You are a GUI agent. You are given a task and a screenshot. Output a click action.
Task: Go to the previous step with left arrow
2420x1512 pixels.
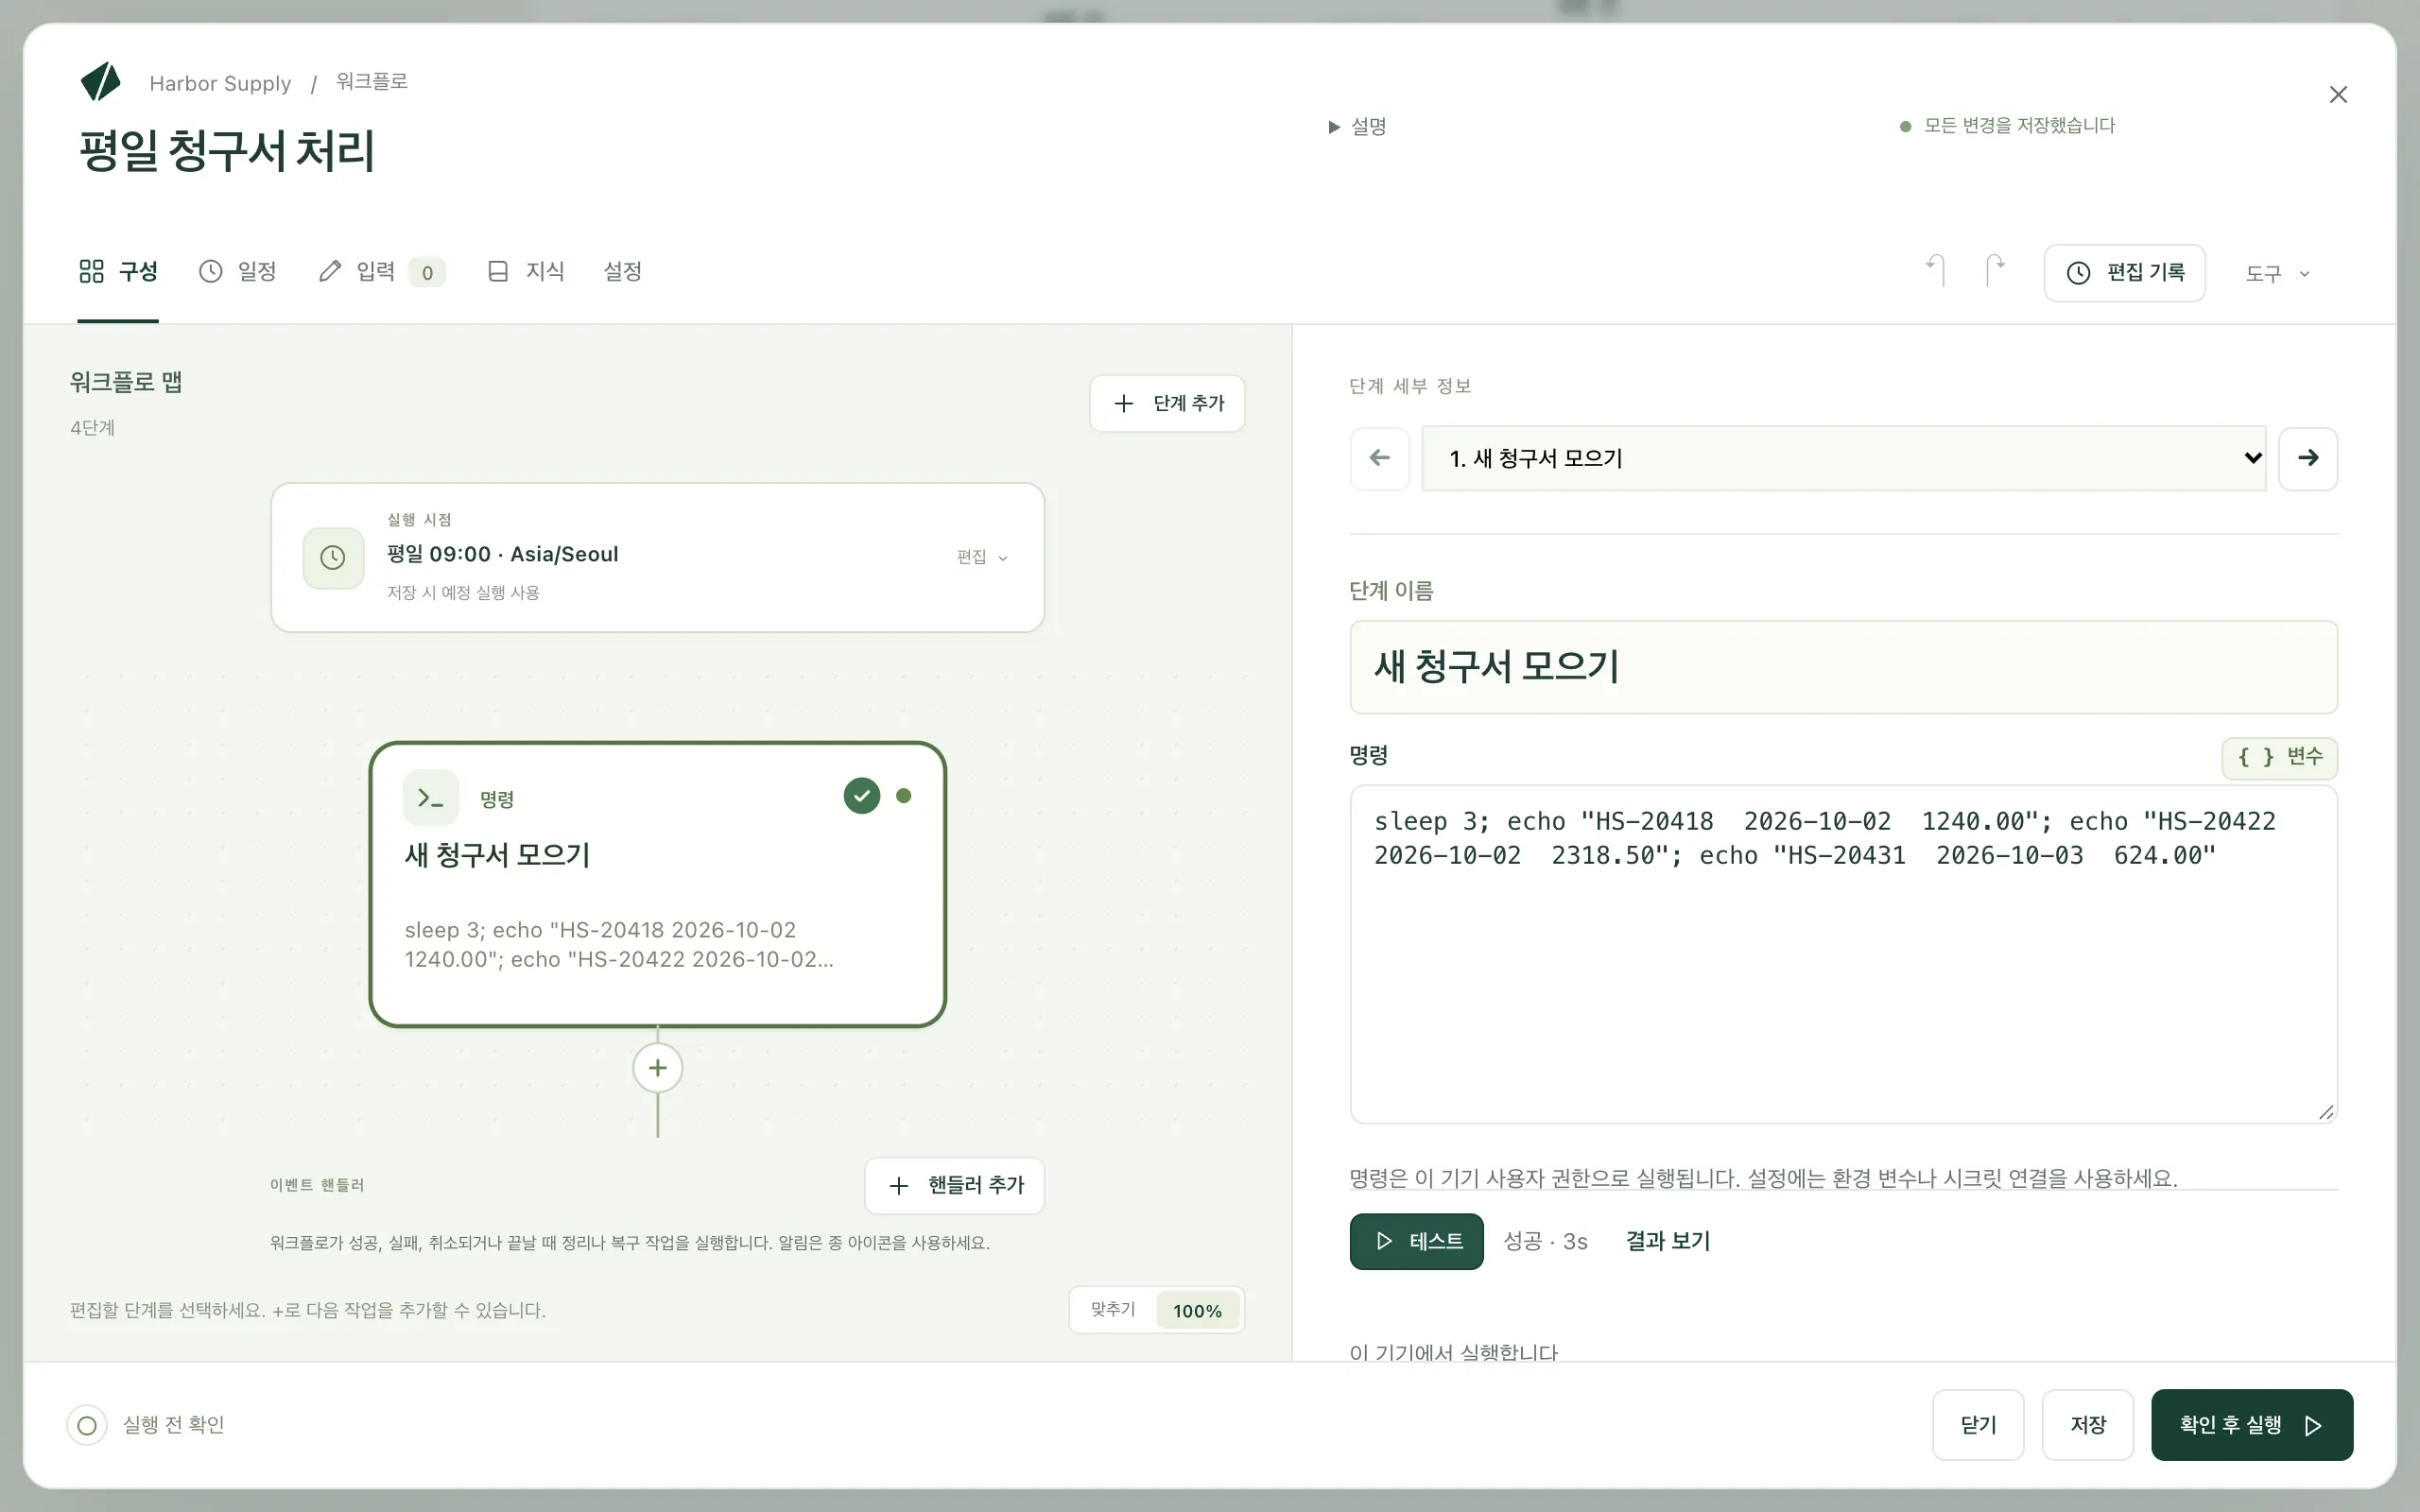pyautogui.click(x=1380, y=458)
